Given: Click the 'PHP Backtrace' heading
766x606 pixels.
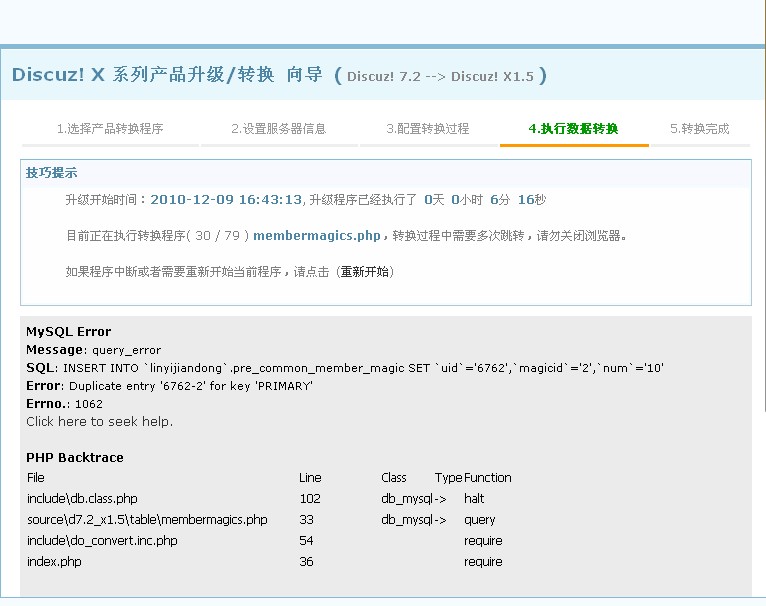Looking at the screenshot, I should [75, 458].
